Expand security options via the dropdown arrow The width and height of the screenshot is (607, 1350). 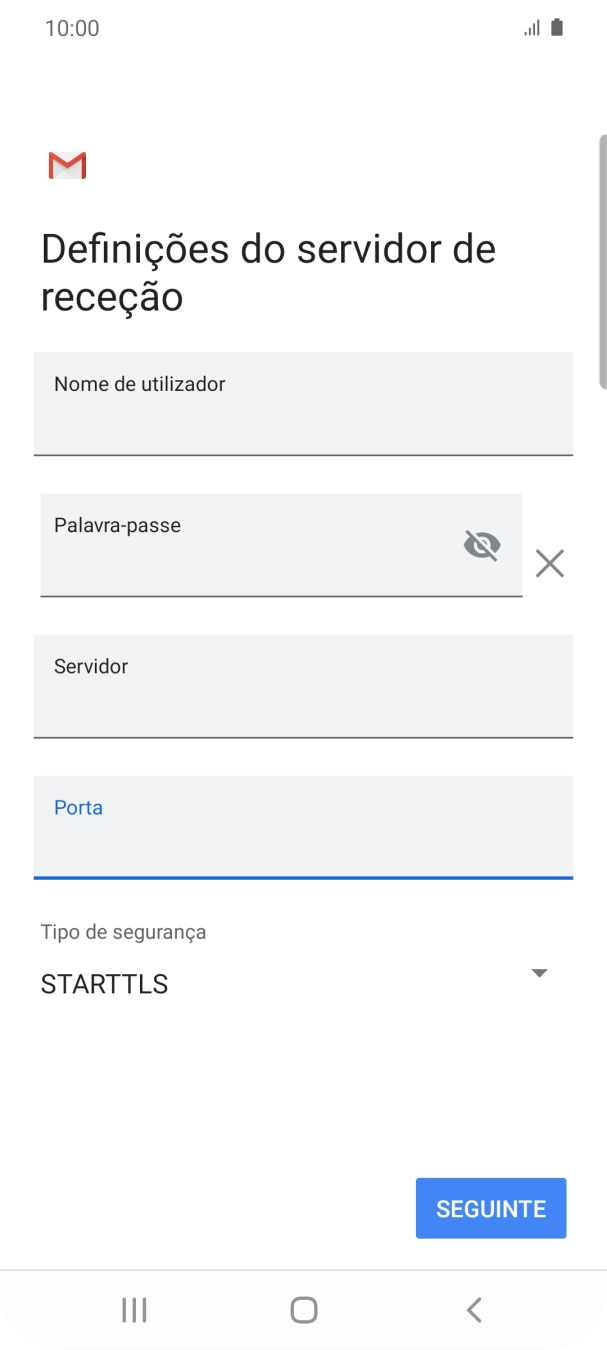(x=538, y=971)
